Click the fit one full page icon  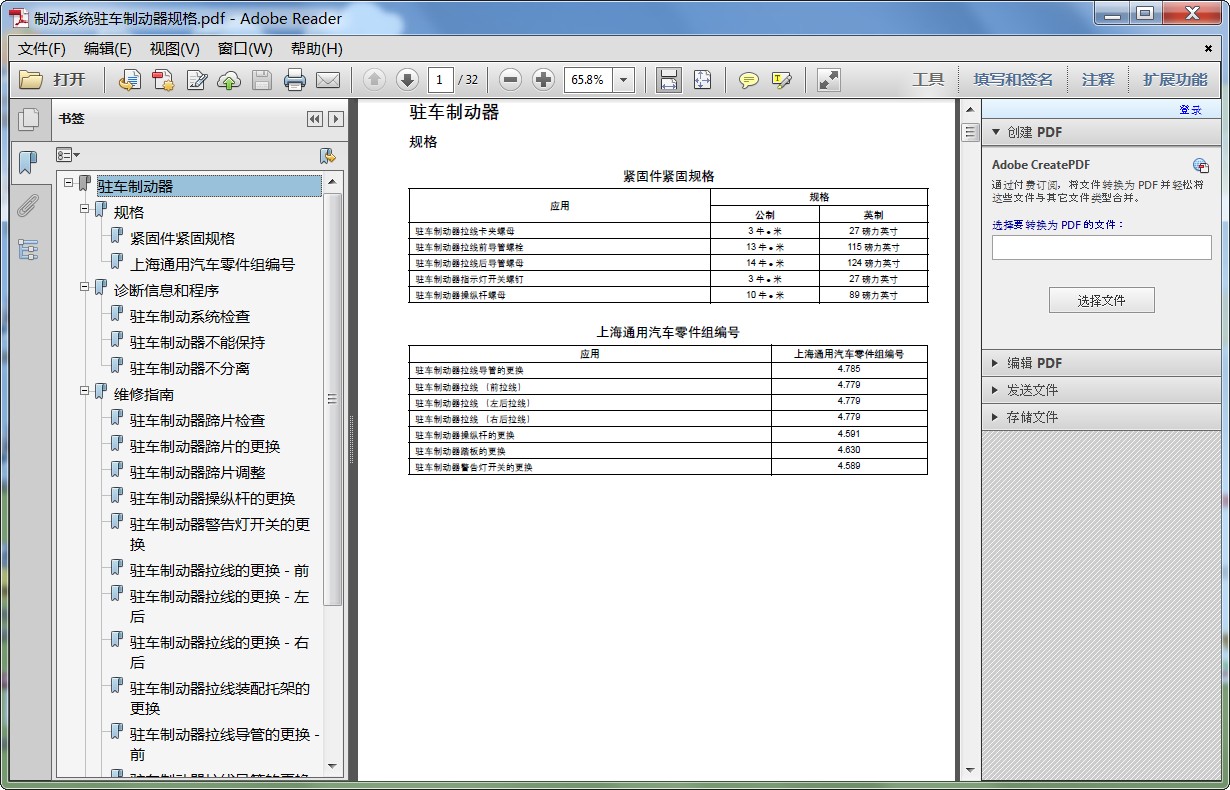tap(702, 80)
